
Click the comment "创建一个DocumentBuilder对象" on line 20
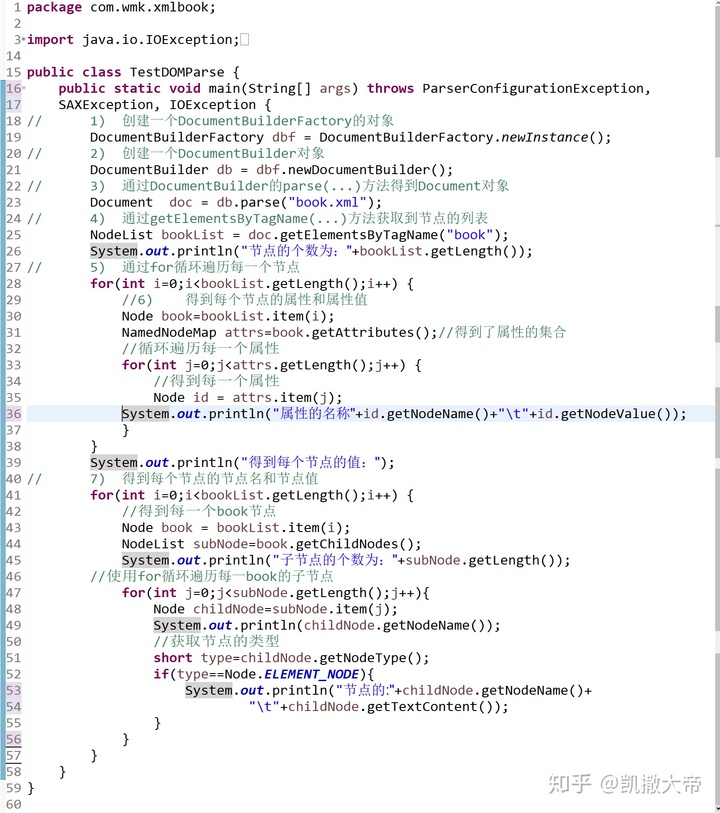[x=223, y=153]
